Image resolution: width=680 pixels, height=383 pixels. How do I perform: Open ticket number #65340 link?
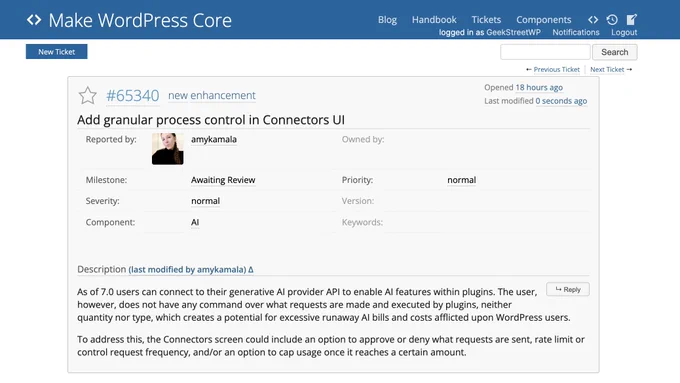coord(133,95)
